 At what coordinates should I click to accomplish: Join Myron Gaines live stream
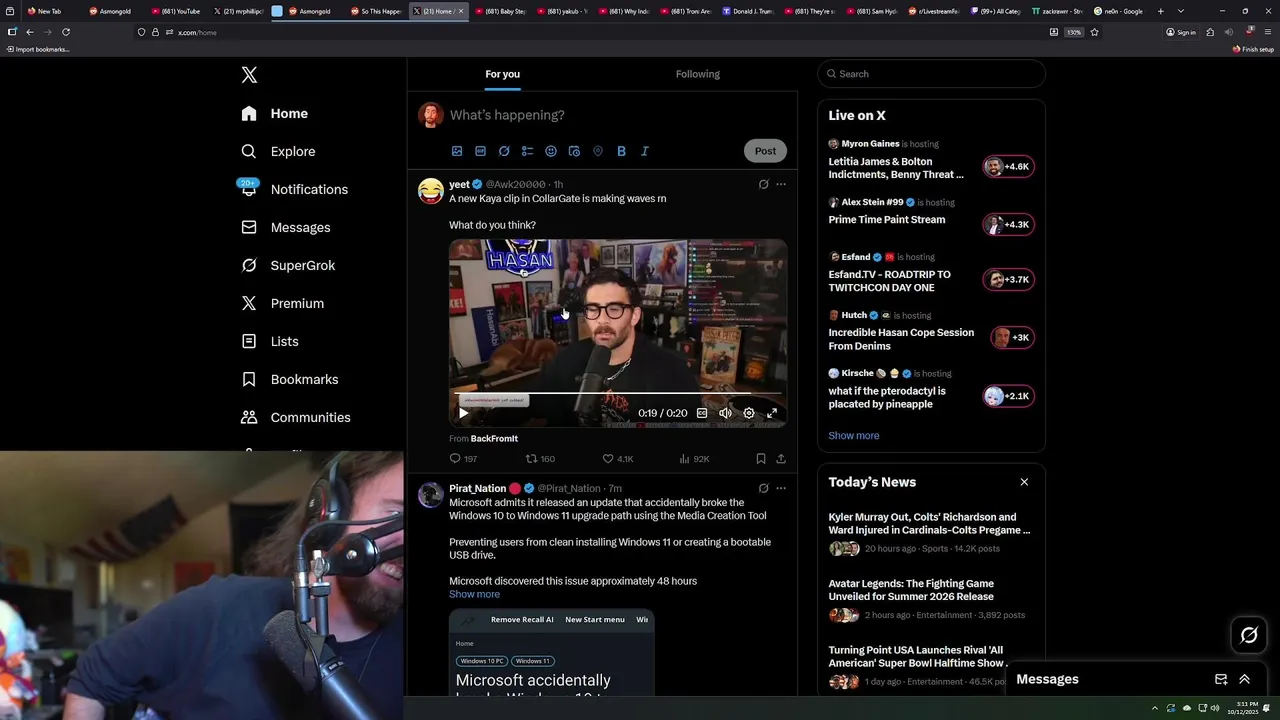(931, 160)
